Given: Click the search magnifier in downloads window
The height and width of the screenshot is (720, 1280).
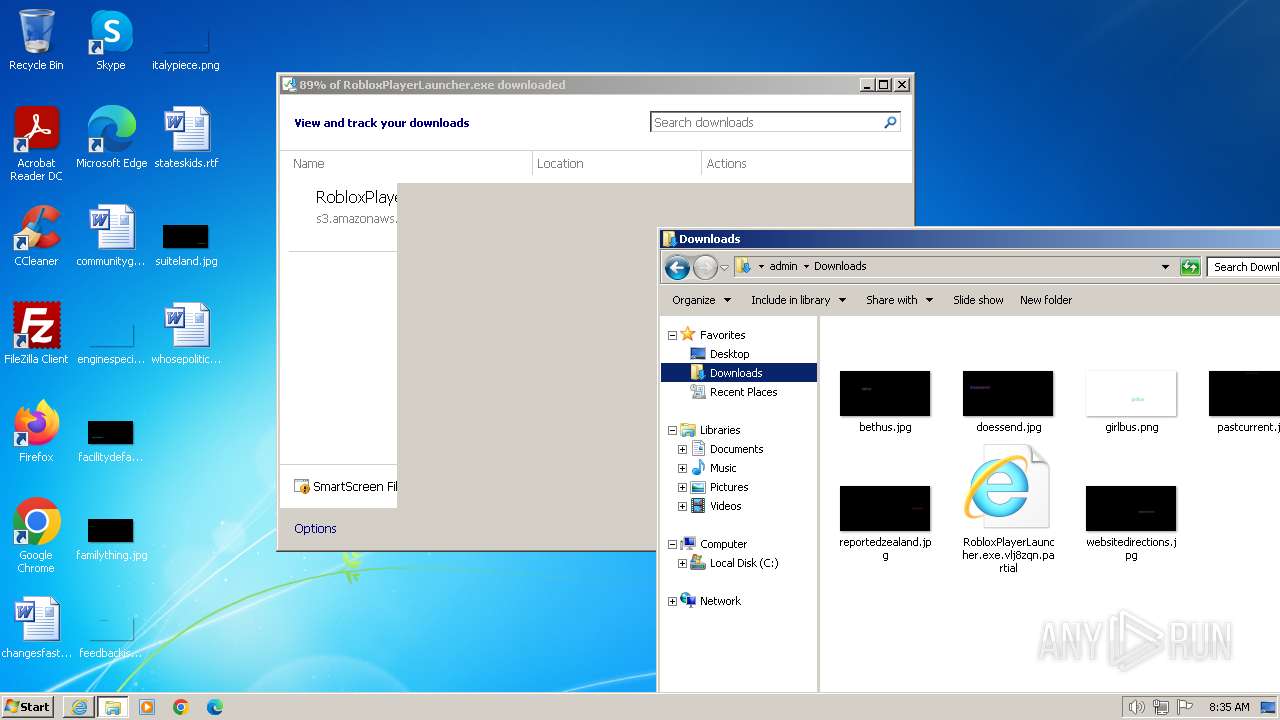Looking at the screenshot, I should pos(890,122).
